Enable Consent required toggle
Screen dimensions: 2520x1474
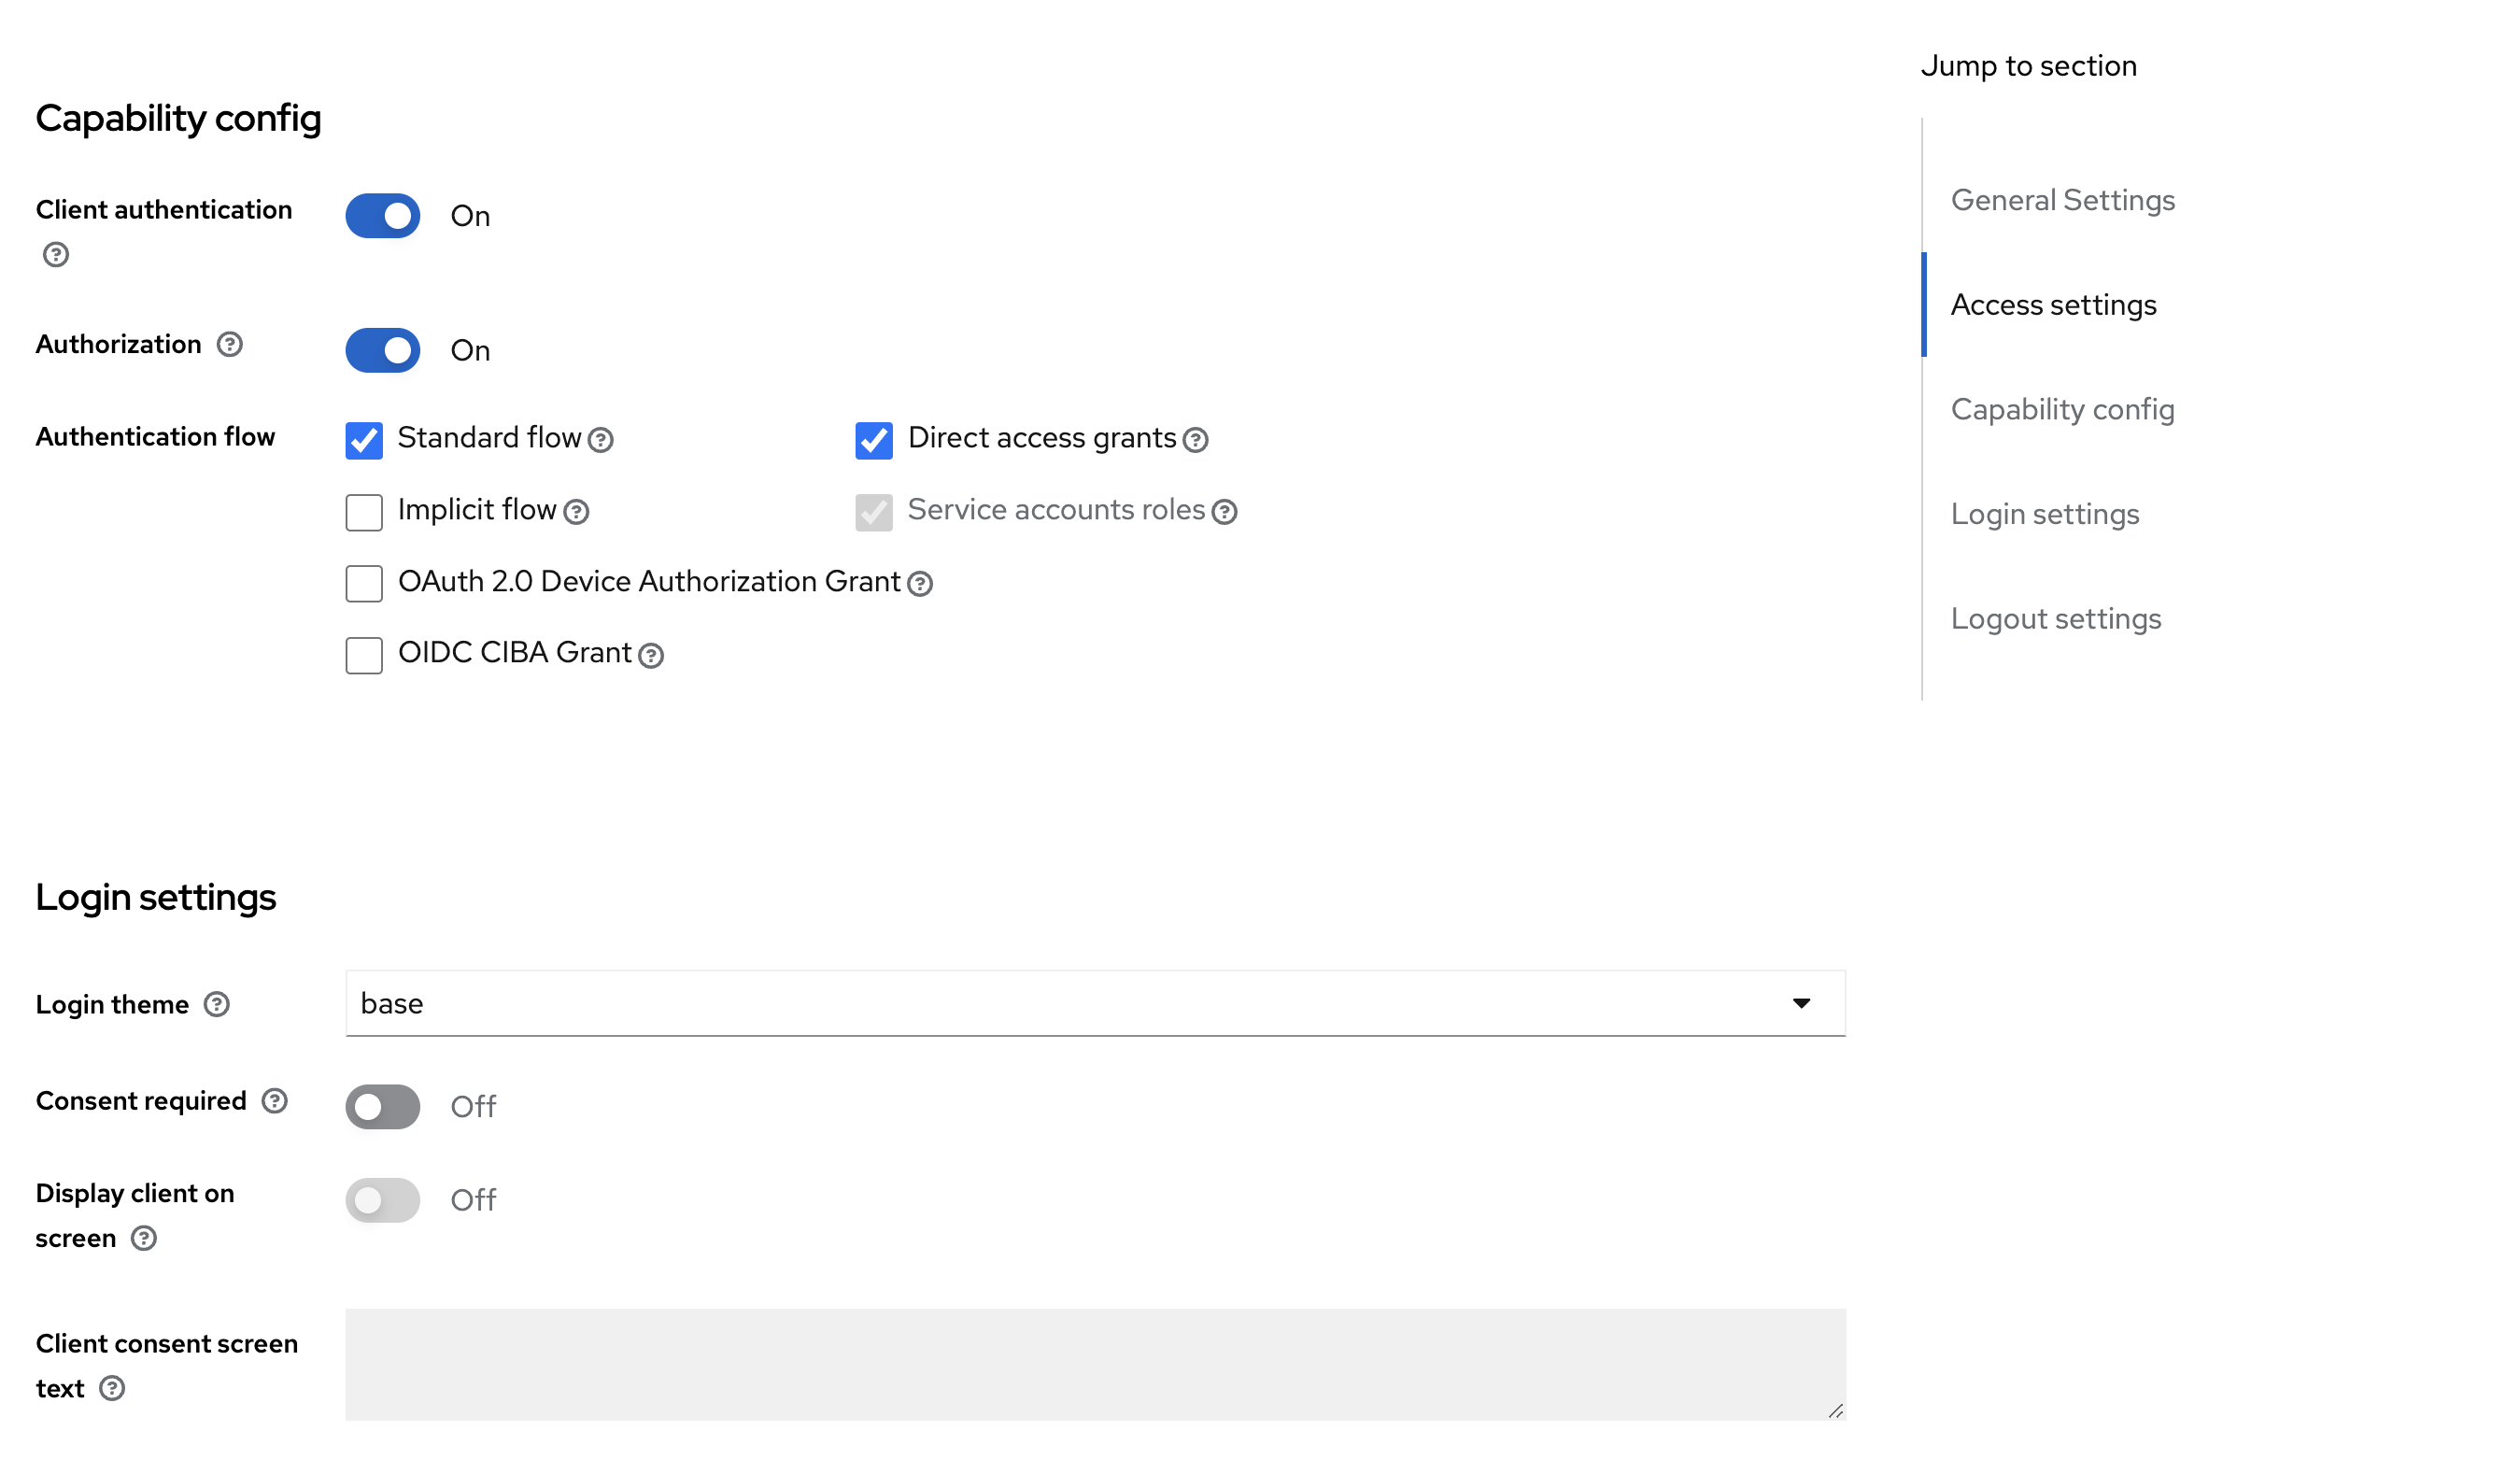pos(383,1107)
